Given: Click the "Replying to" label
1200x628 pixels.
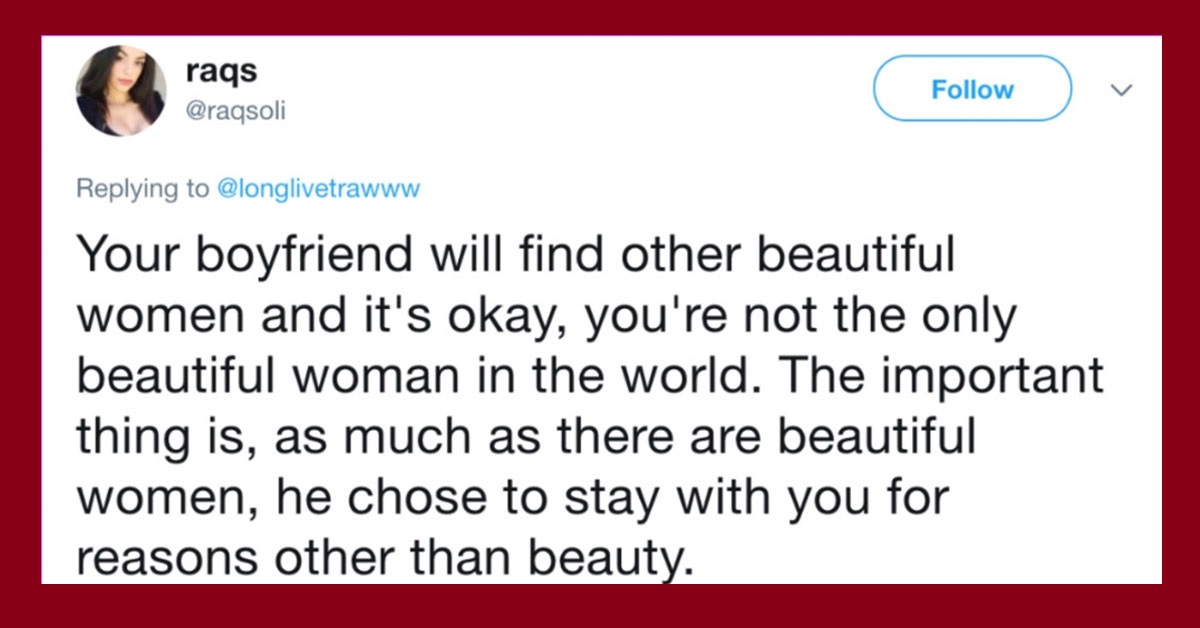Looking at the screenshot, I should pyautogui.click(x=144, y=190).
